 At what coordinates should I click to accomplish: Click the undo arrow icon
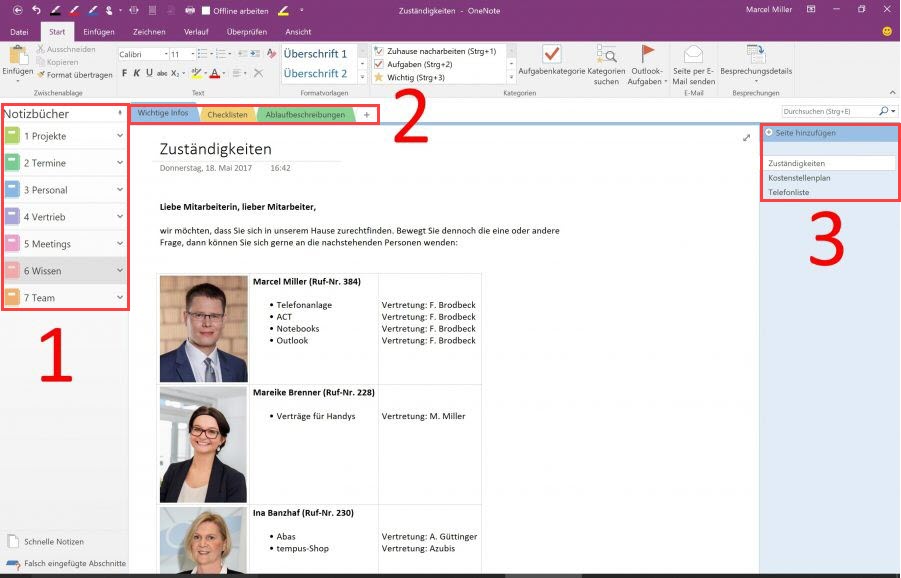[36, 10]
